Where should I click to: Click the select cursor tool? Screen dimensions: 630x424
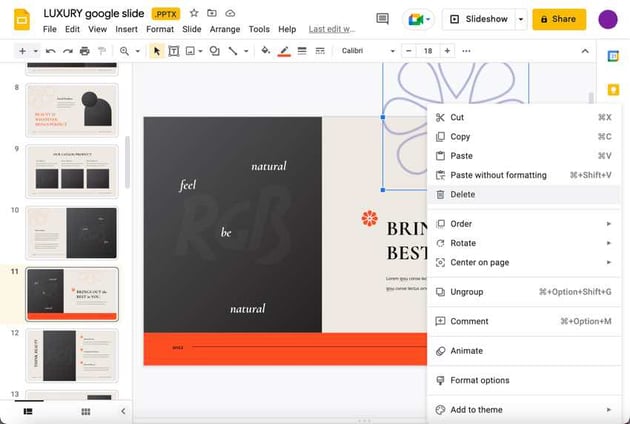pyautogui.click(x=156, y=50)
